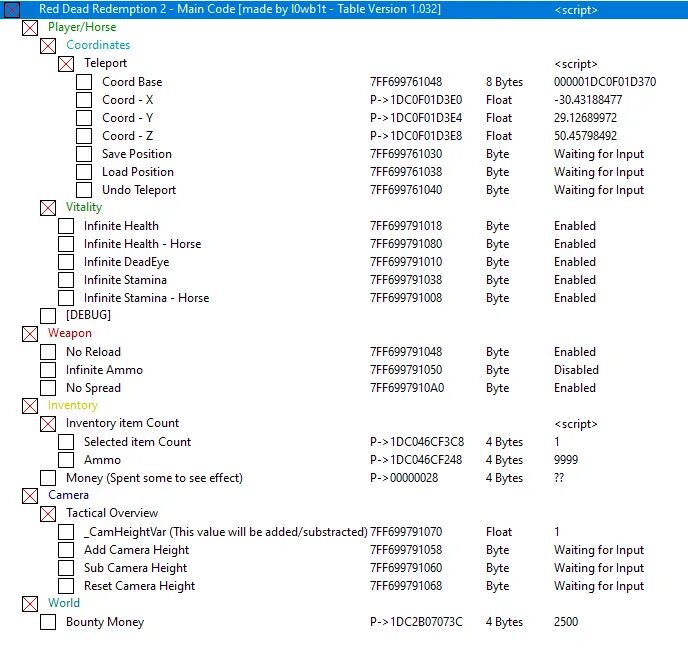Image resolution: width=688 pixels, height=657 pixels.
Task: Select the Inventory group label
Action: [73, 405]
